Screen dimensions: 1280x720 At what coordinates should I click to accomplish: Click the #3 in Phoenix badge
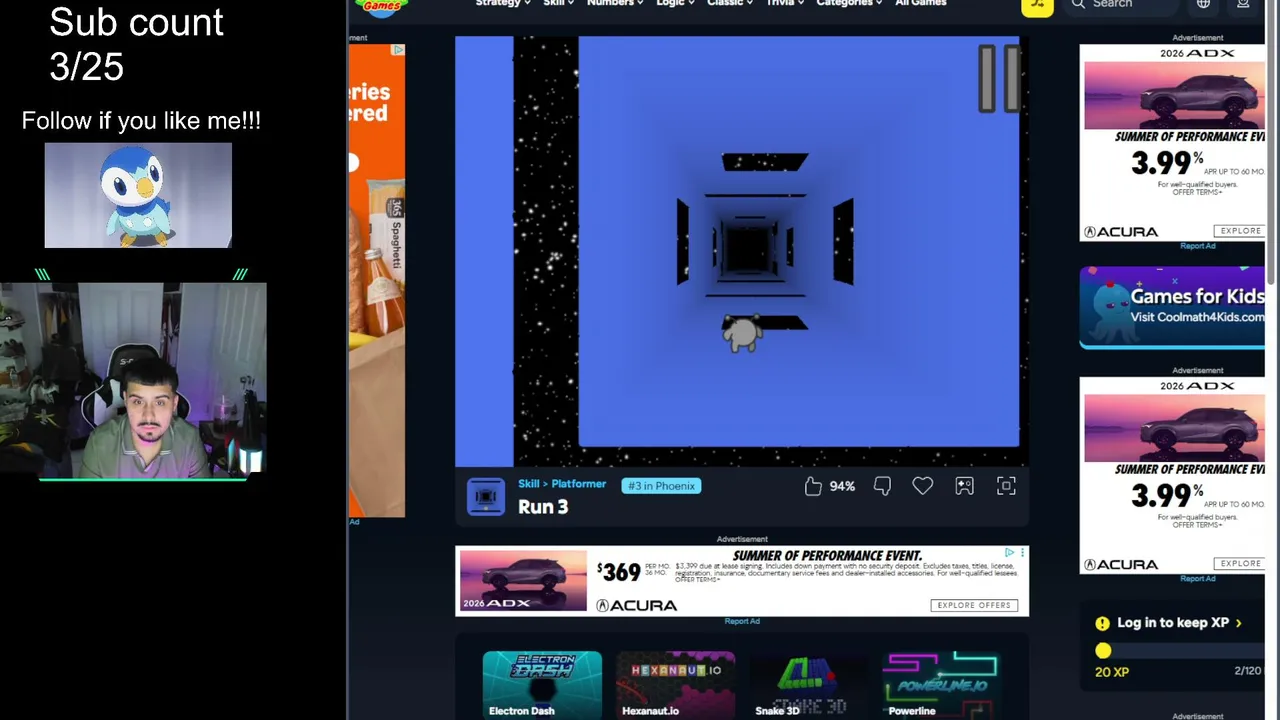(661, 486)
